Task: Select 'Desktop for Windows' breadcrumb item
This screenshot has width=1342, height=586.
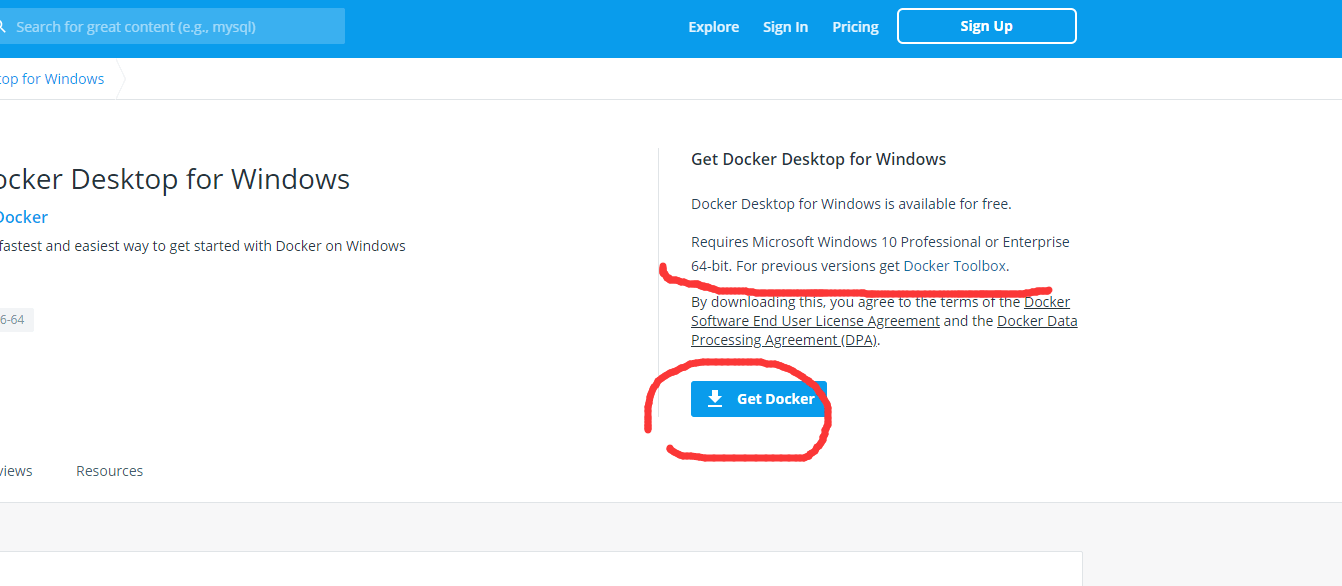Action: [52, 79]
